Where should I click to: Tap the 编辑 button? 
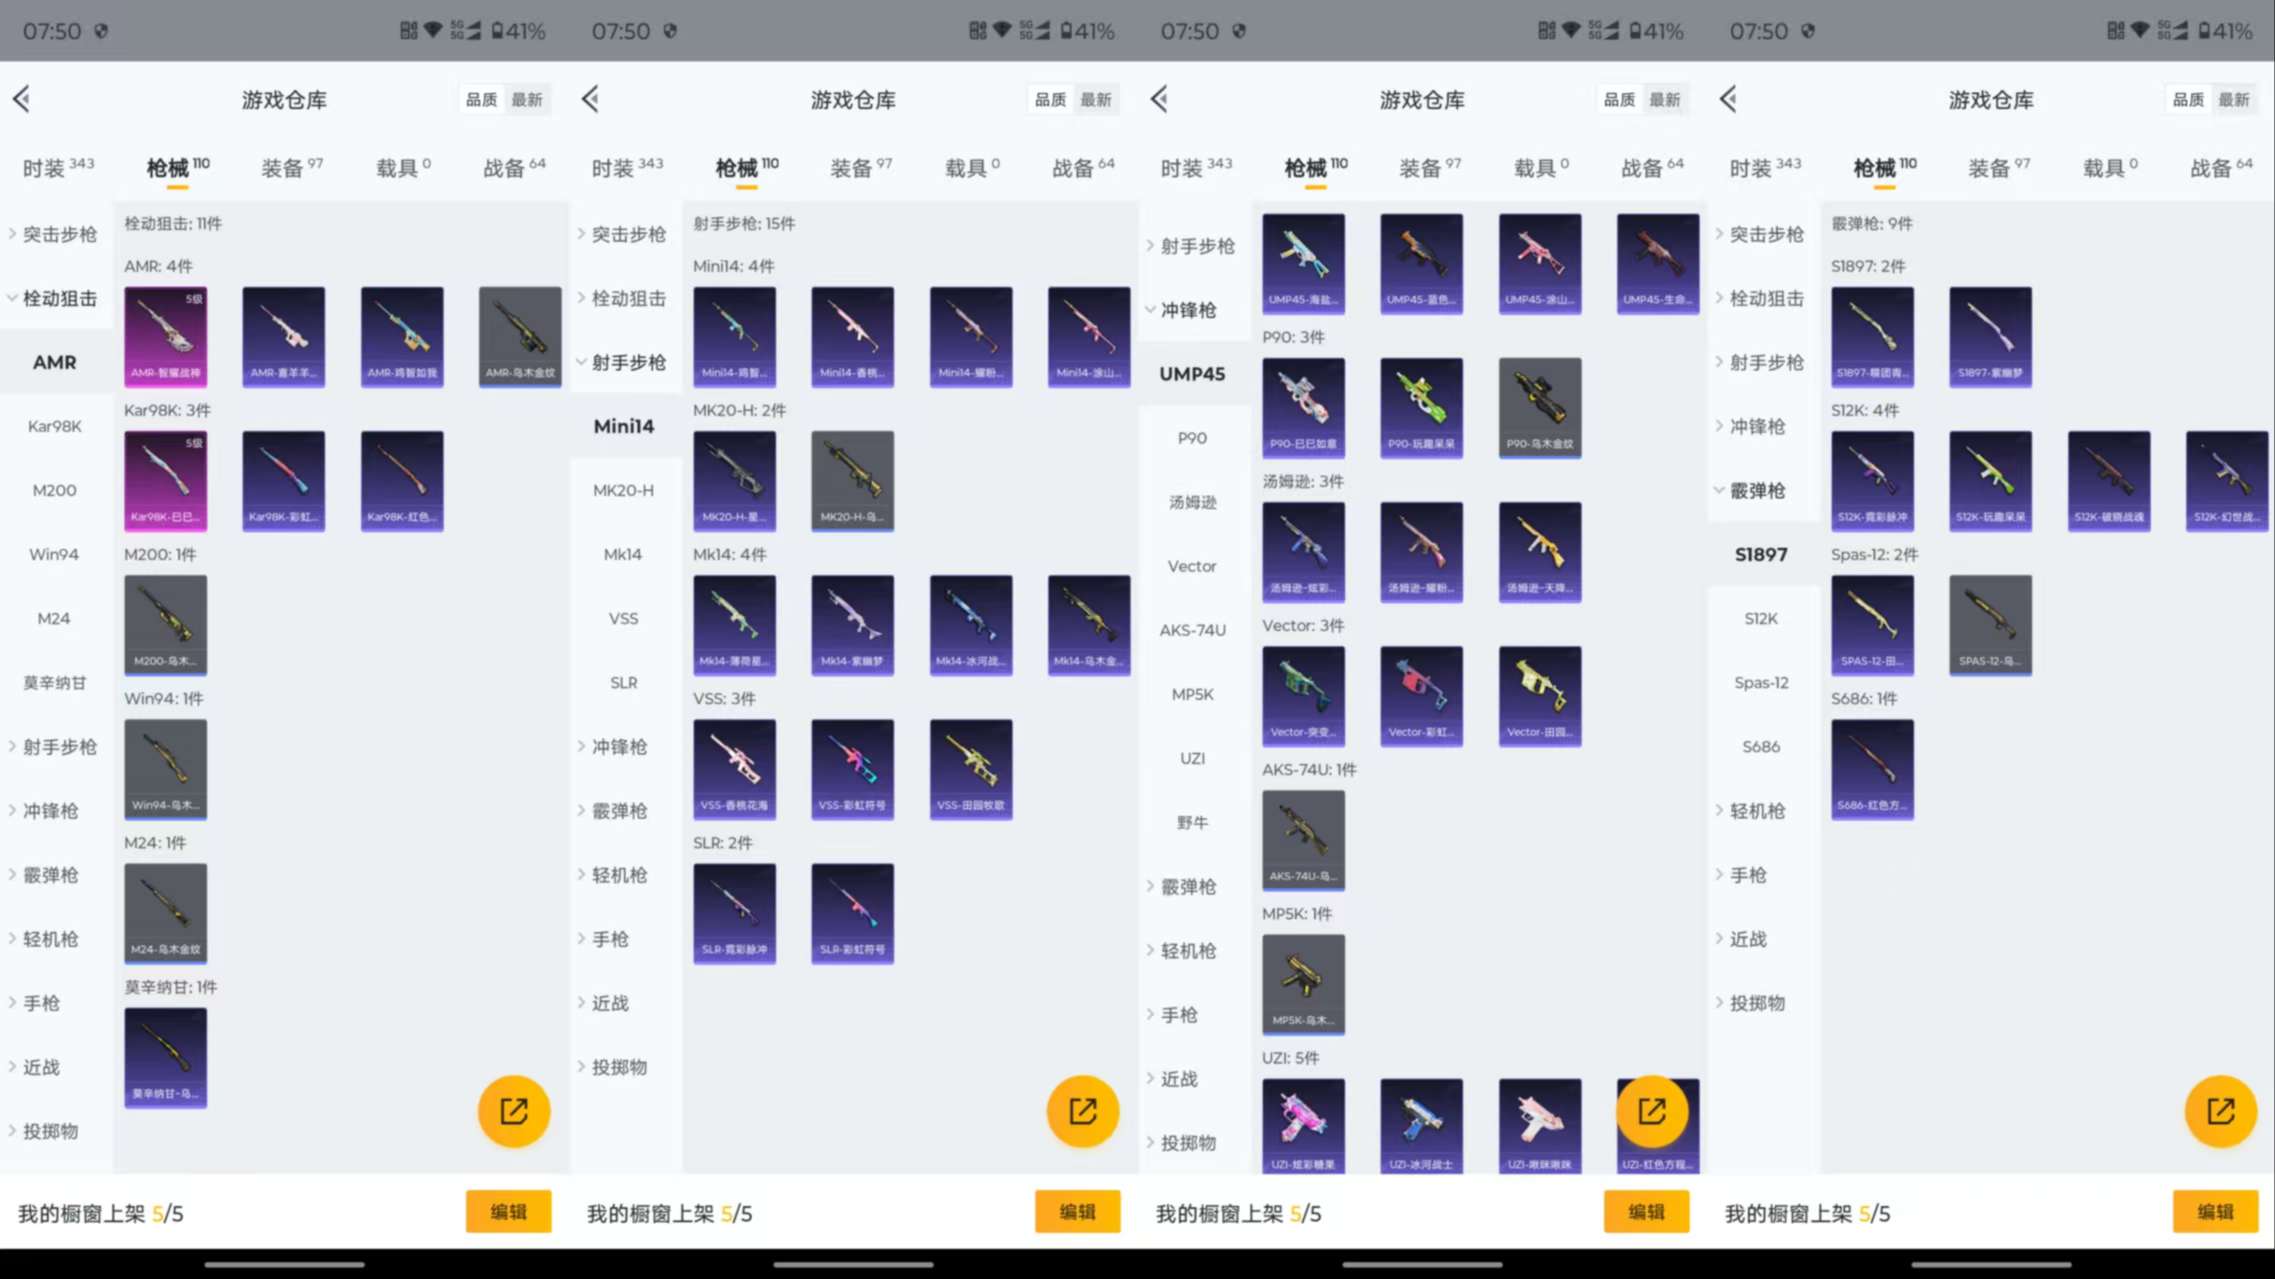pos(508,1211)
